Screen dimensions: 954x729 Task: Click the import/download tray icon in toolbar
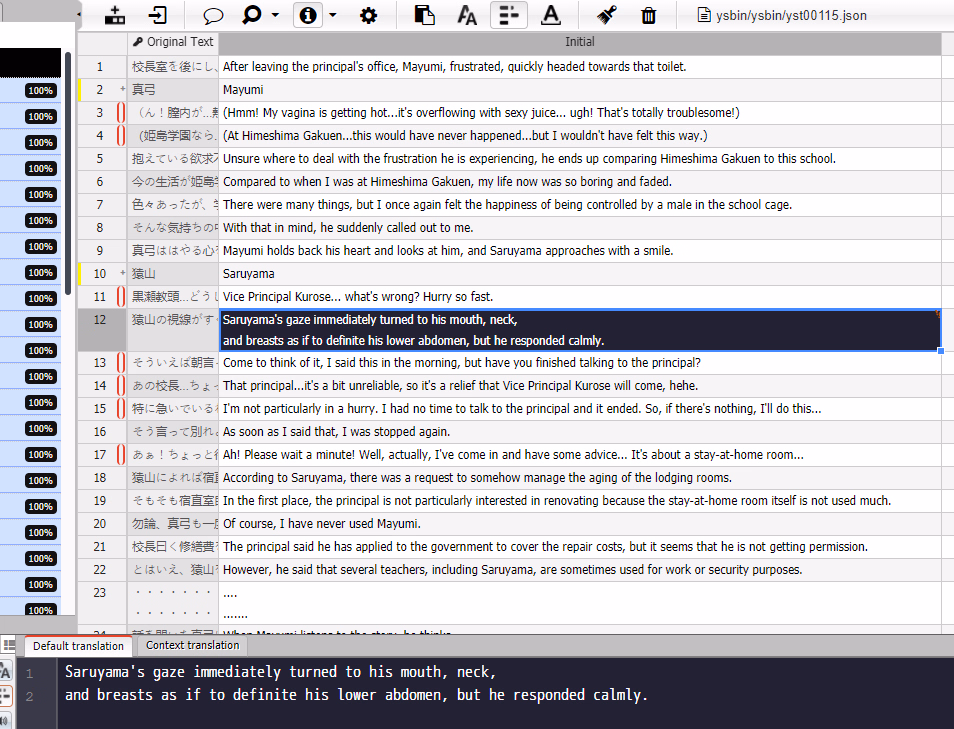[115, 15]
